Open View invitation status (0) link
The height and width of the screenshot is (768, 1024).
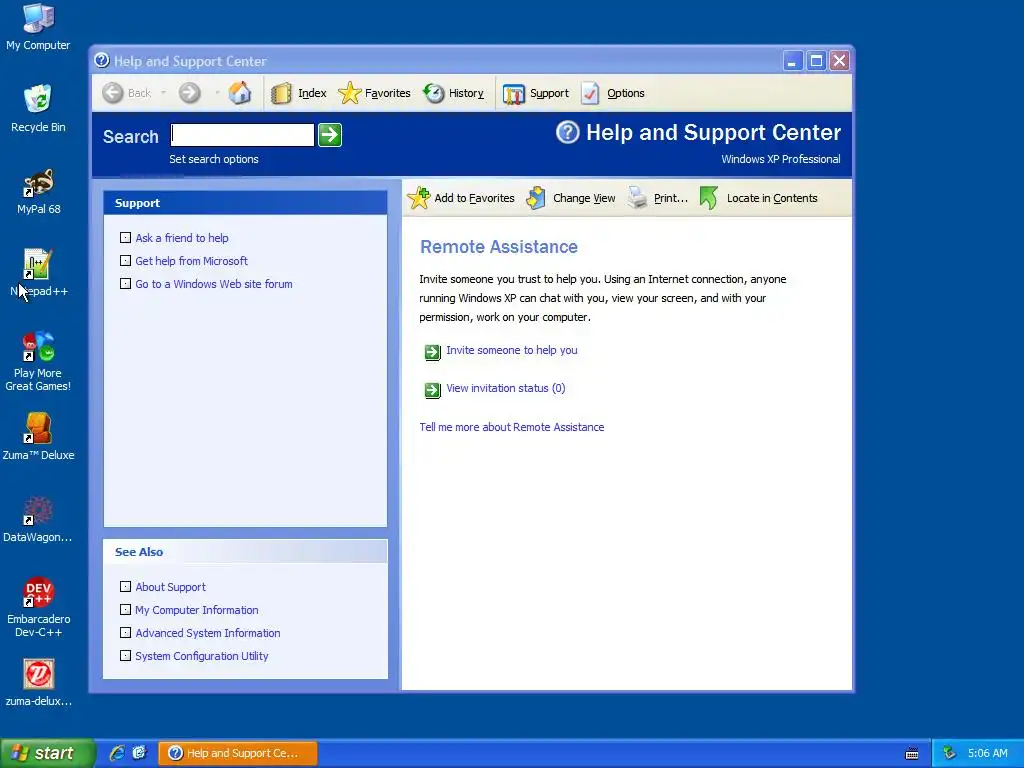click(505, 388)
